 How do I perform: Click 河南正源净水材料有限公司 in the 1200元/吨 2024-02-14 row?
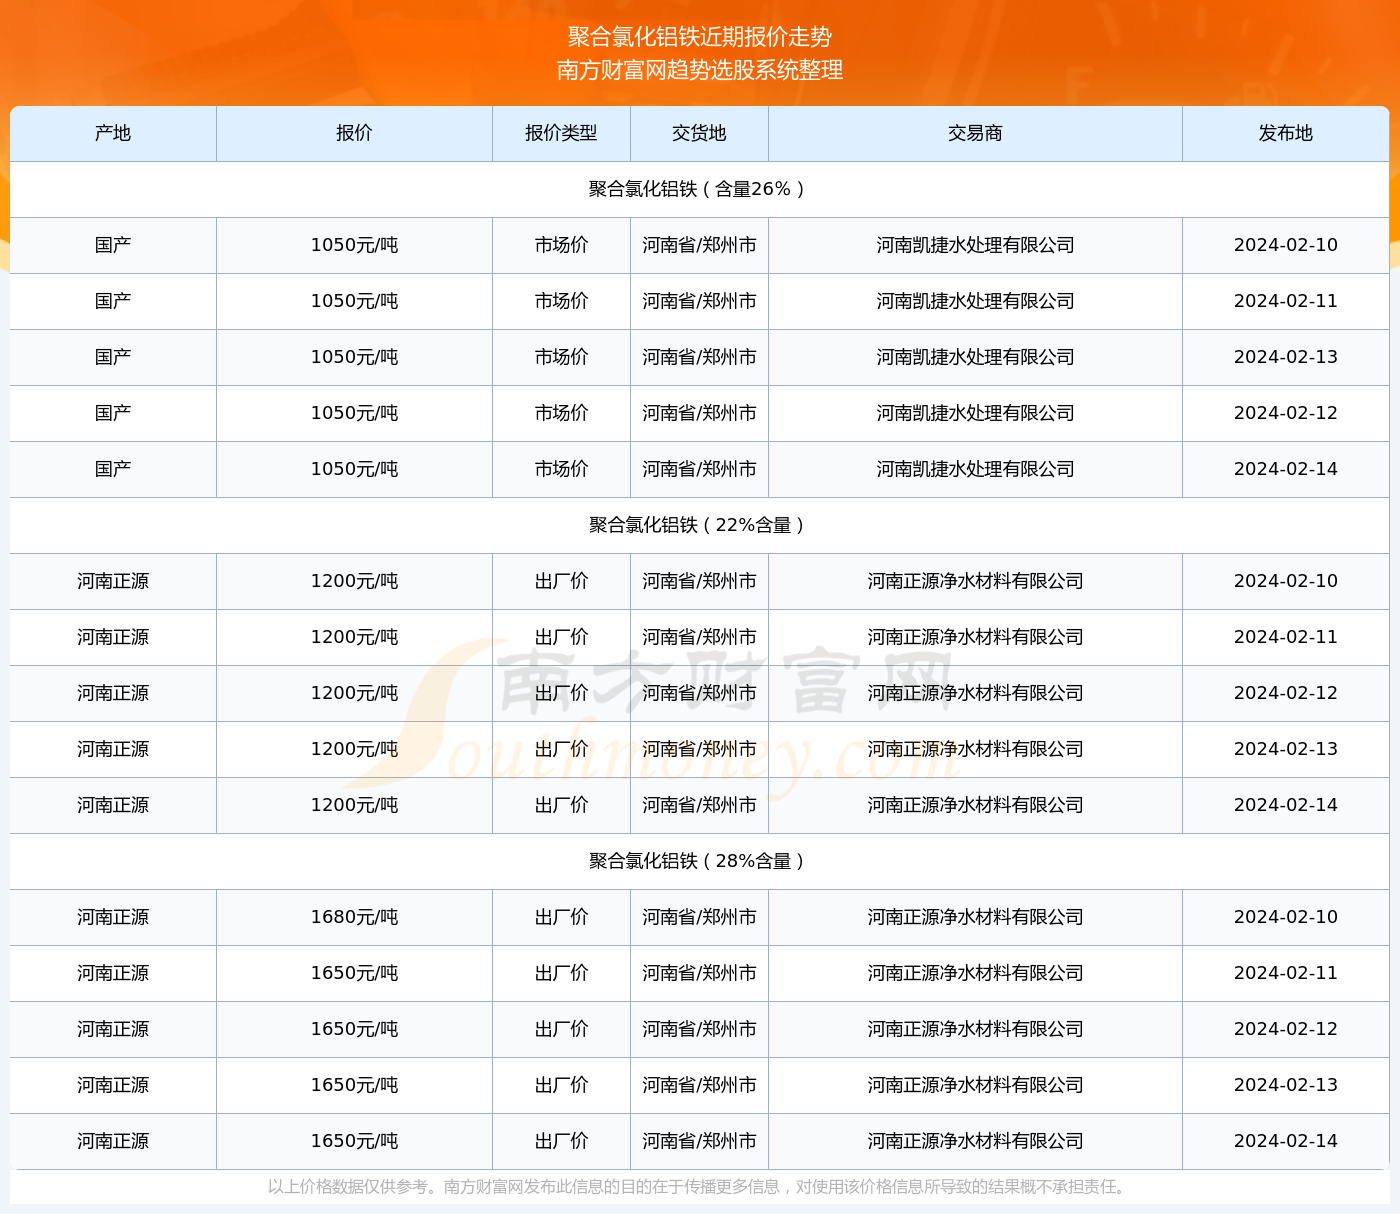[975, 805]
